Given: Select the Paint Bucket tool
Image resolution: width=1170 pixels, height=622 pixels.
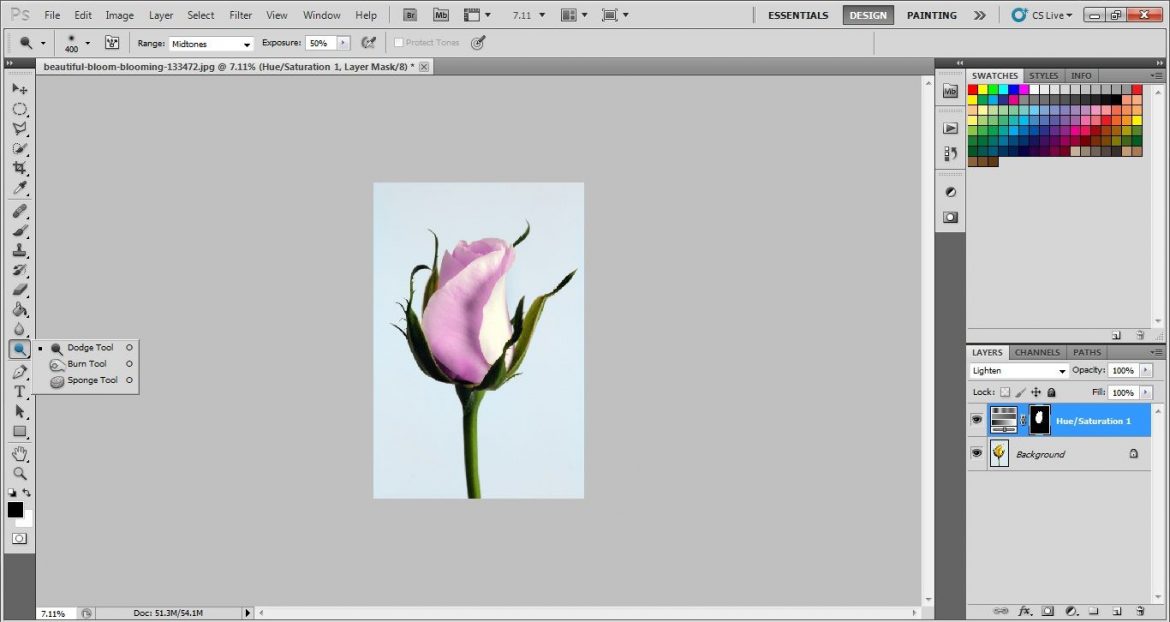Looking at the screenshot, I should tap(19, 310).
